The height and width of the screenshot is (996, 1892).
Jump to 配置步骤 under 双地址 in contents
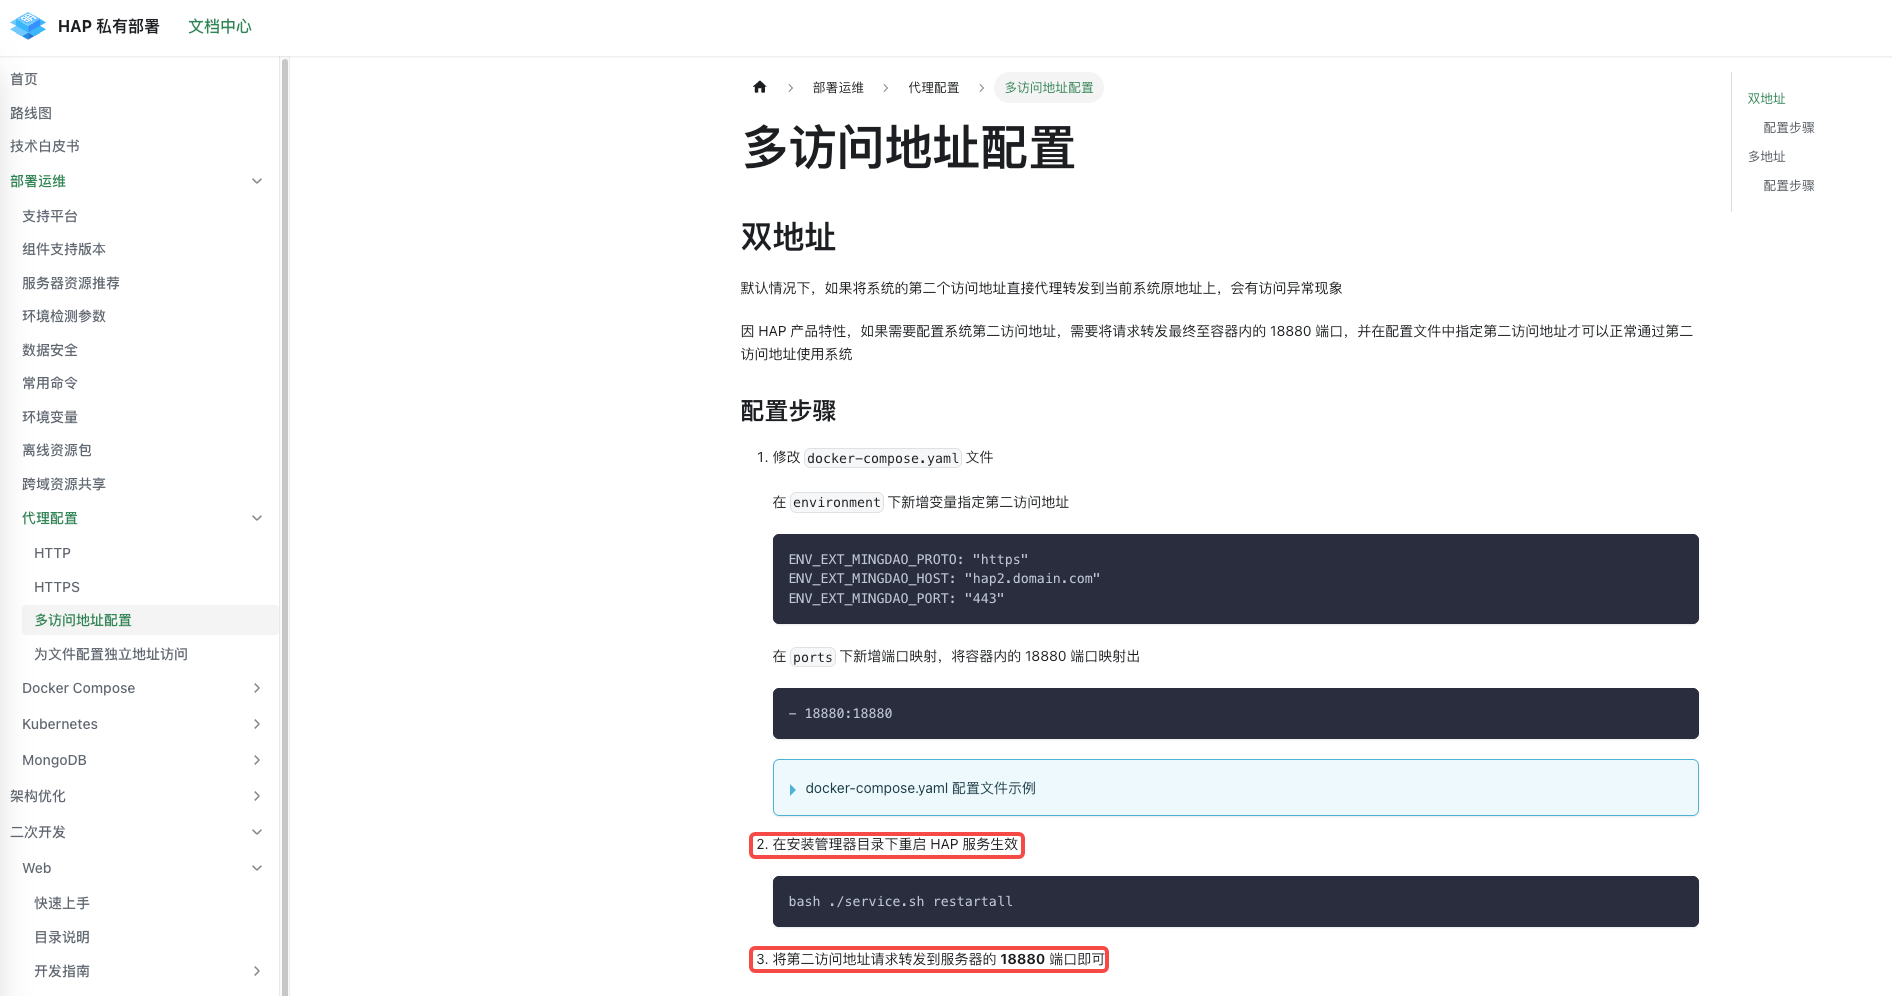click(x=1789, y=127)
